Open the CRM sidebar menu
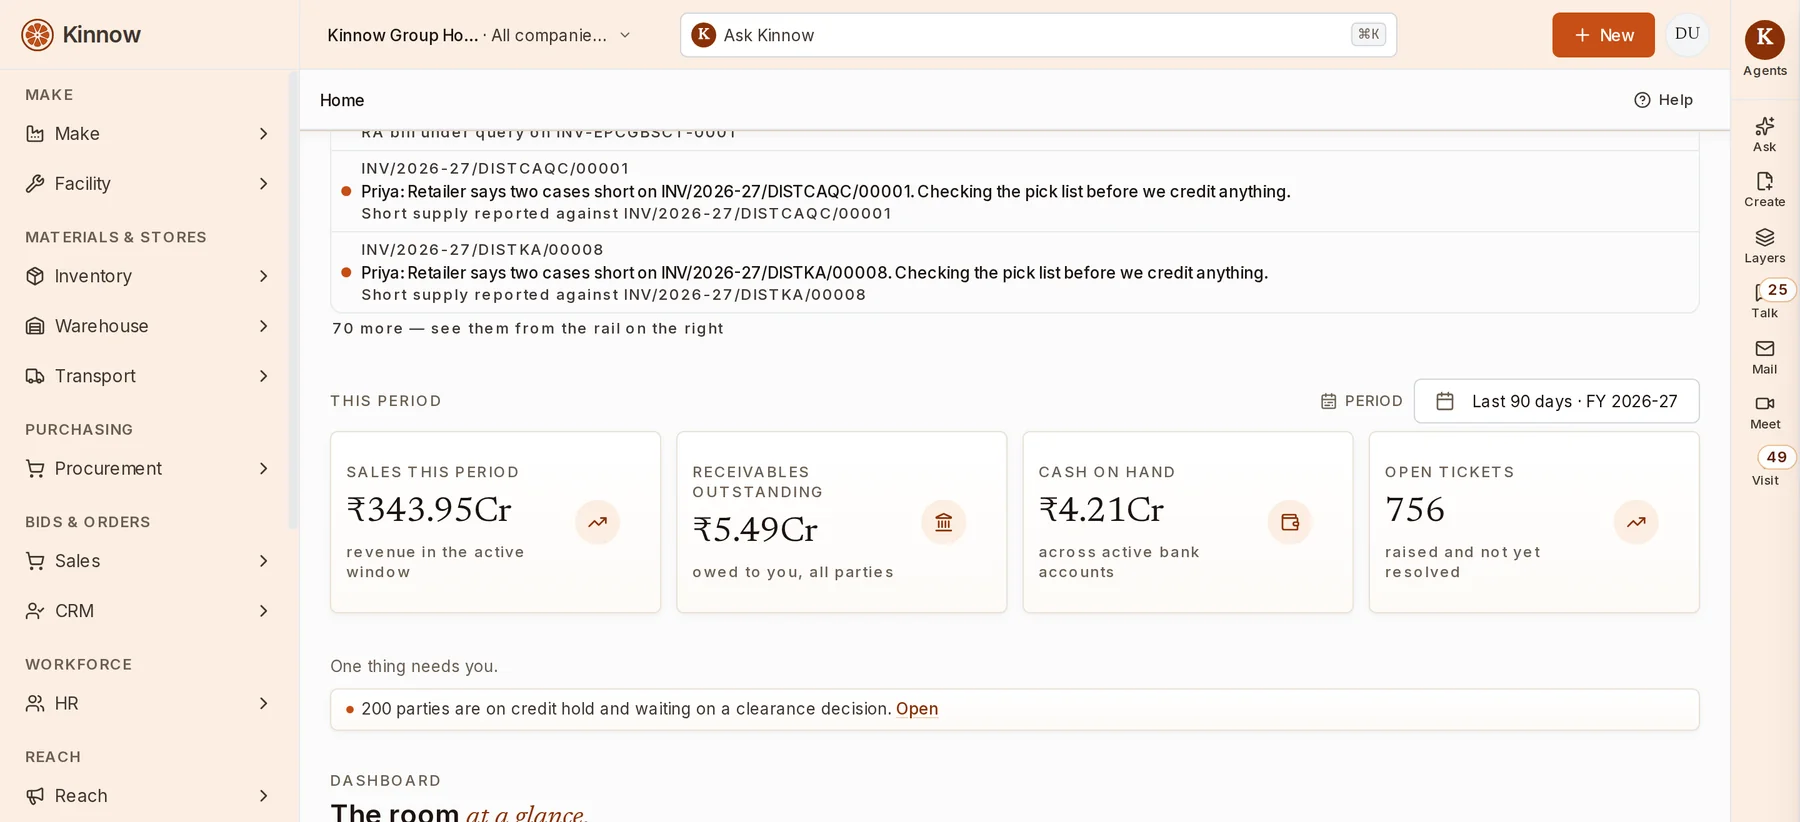The image size is (1800, 822). [149, 611]
